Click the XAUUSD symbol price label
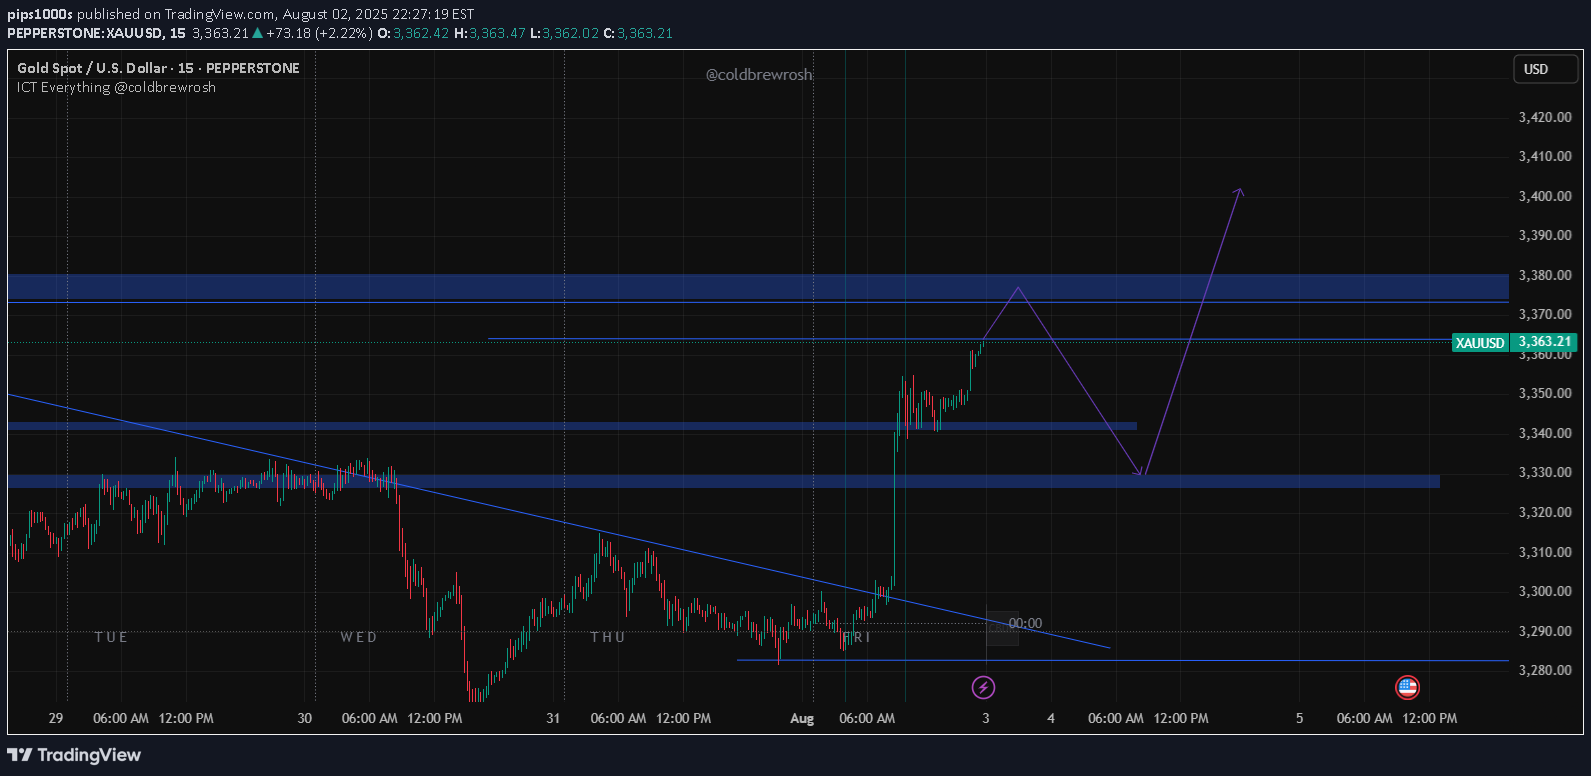 click(1480, 343)
